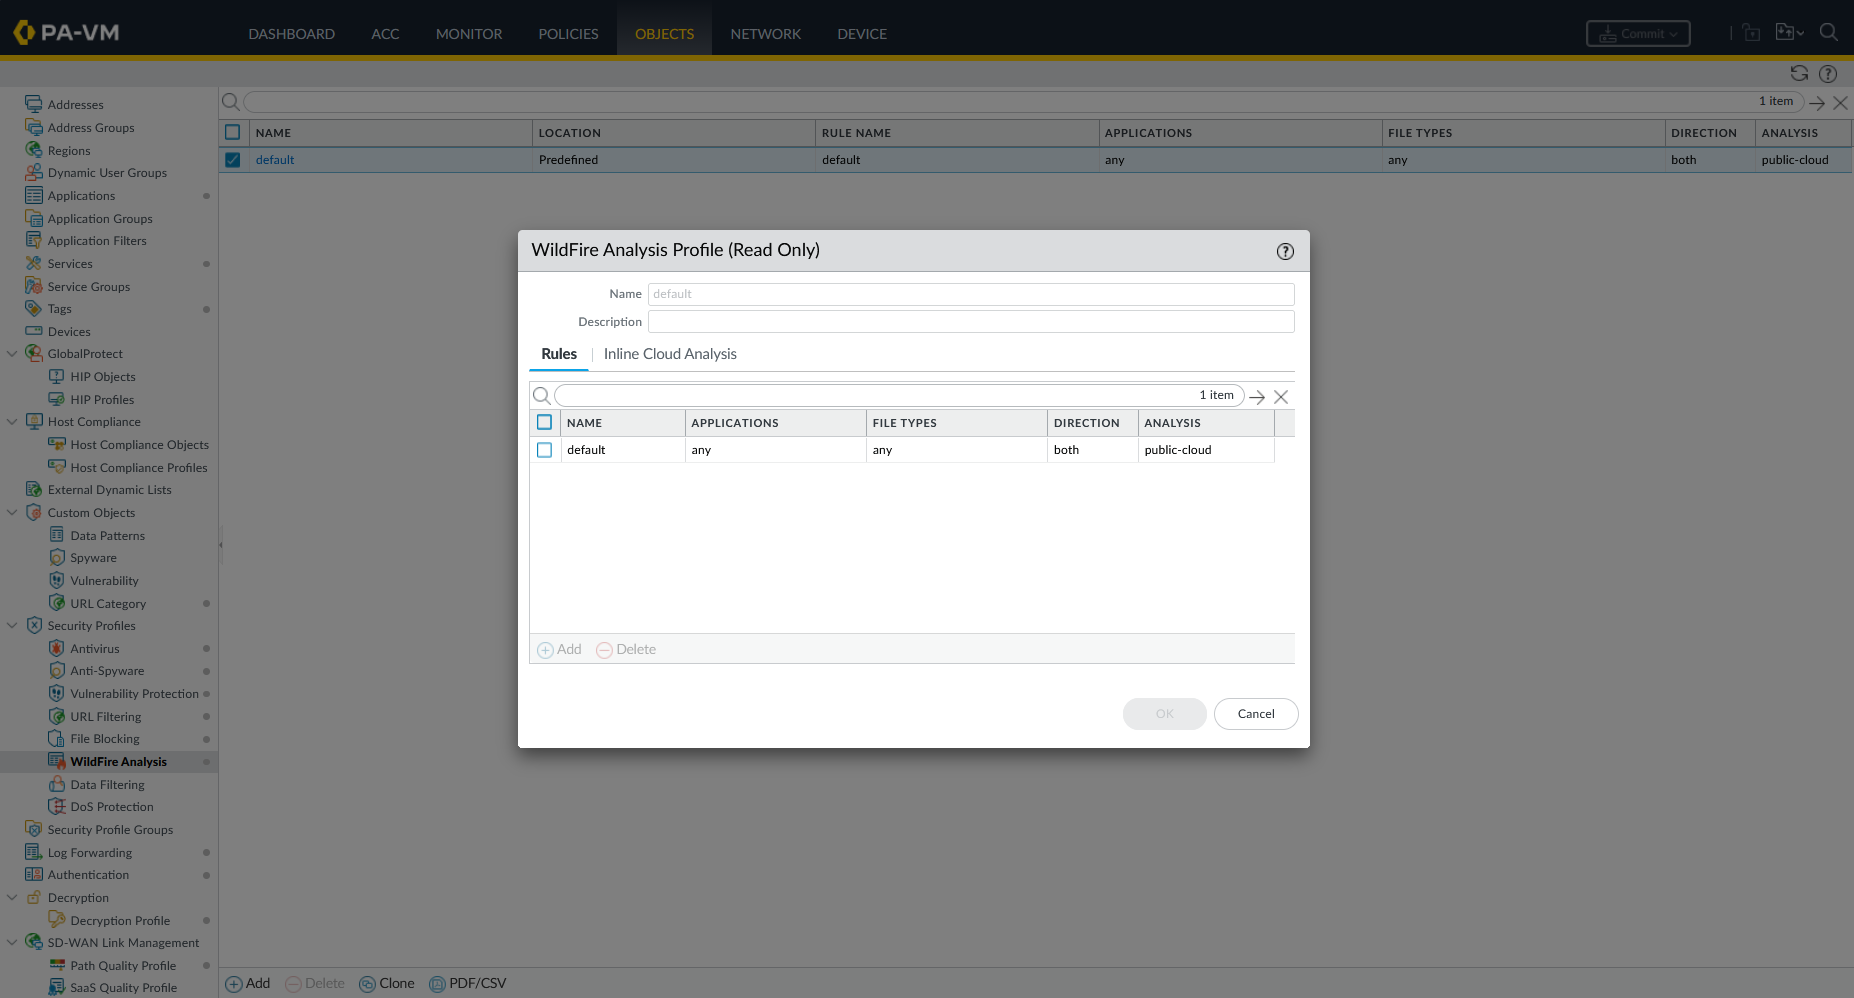Click the Antivirus shield icon

(57, 648)
